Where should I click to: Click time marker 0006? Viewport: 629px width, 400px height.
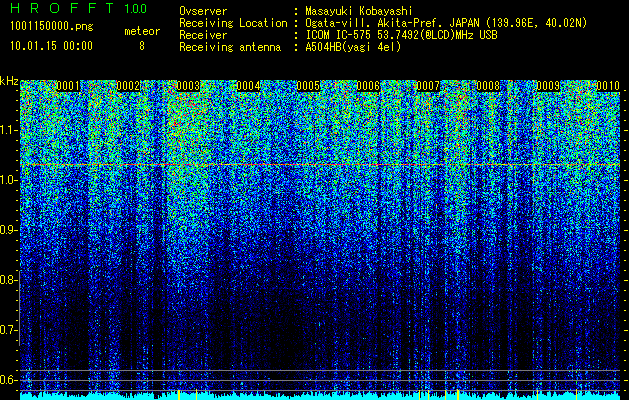click(368, 86)
